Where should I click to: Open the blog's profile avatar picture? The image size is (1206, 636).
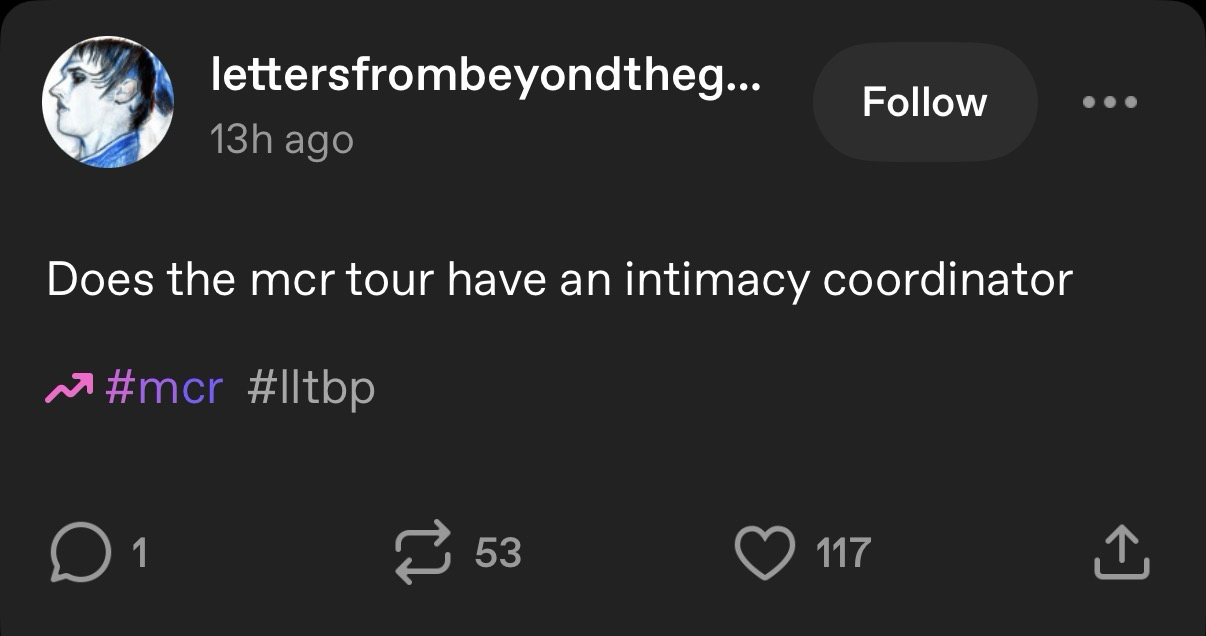[108, 102]
